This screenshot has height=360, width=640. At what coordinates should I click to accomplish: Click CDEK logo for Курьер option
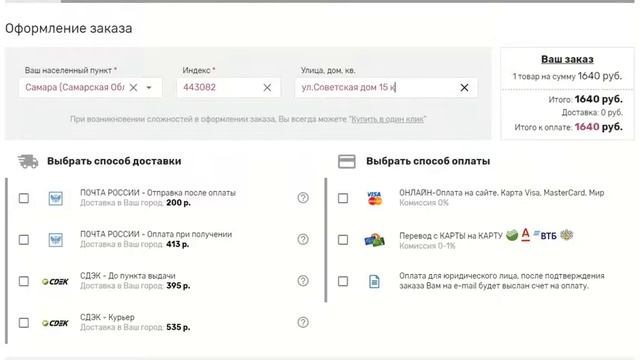coord(56,323)
